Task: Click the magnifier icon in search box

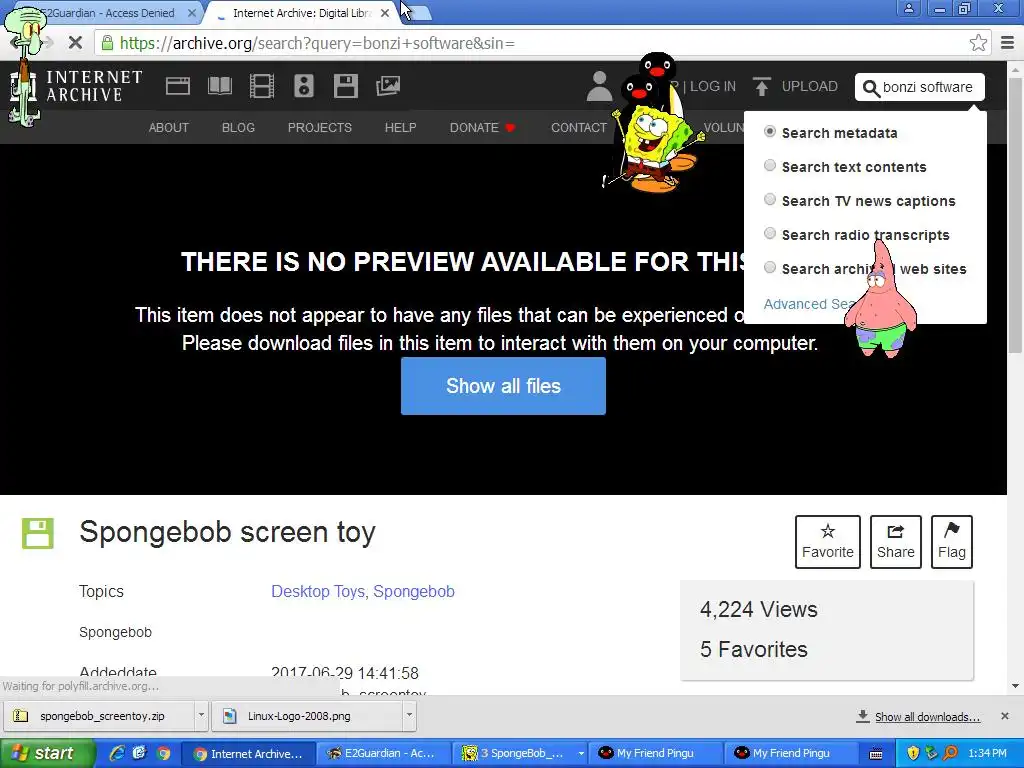Action: pos(871,88)
